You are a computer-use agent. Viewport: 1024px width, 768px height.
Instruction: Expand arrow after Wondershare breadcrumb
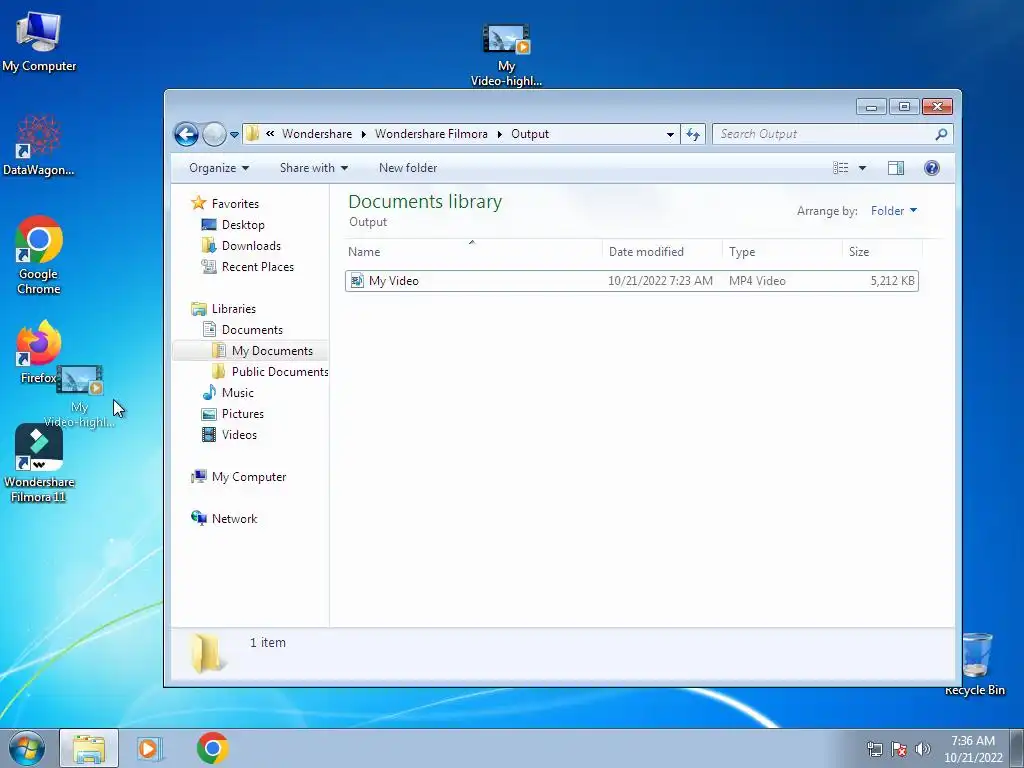point(364,134)
